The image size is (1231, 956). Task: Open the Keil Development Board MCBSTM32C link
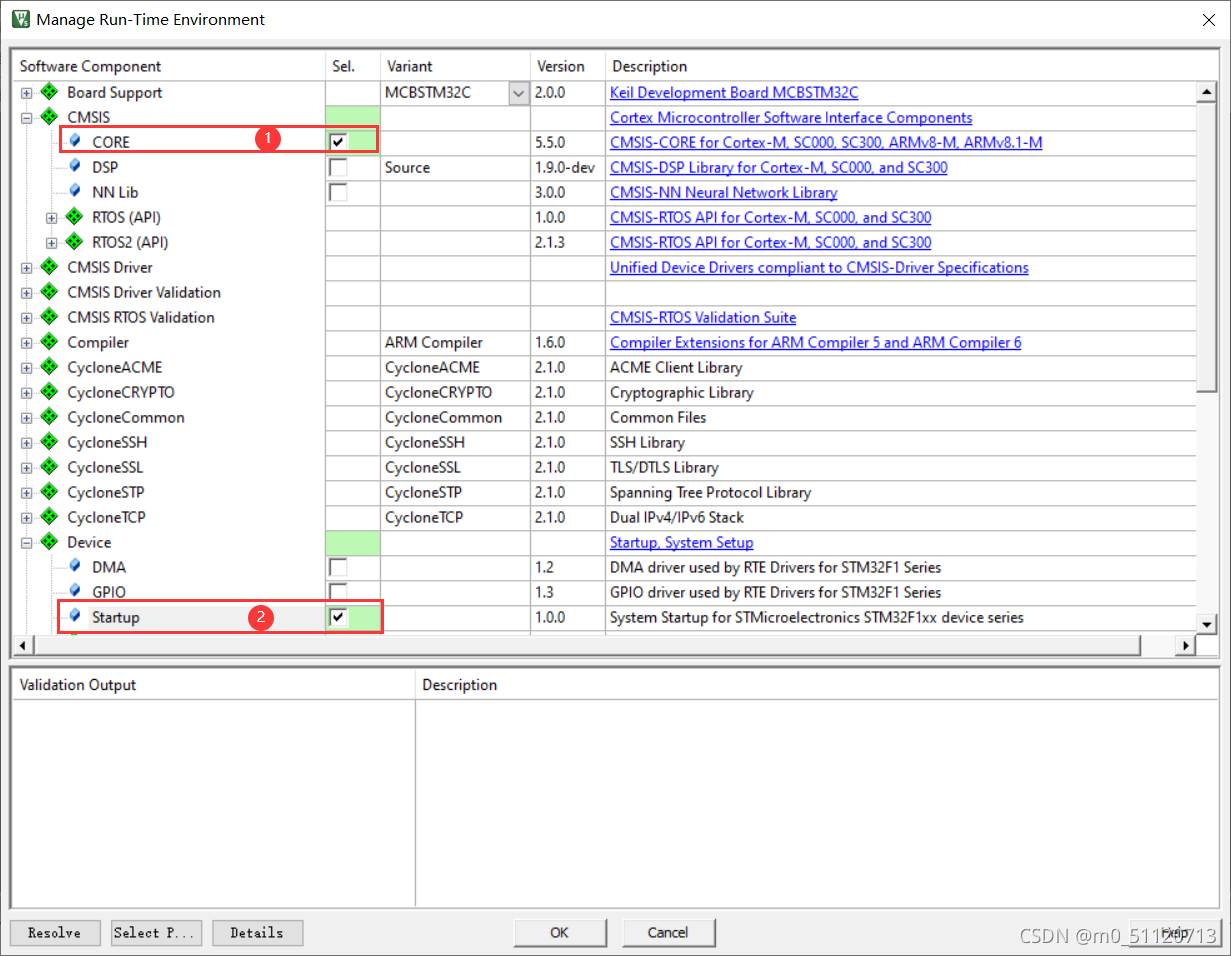pyautogui.click(x=734, y=92)
